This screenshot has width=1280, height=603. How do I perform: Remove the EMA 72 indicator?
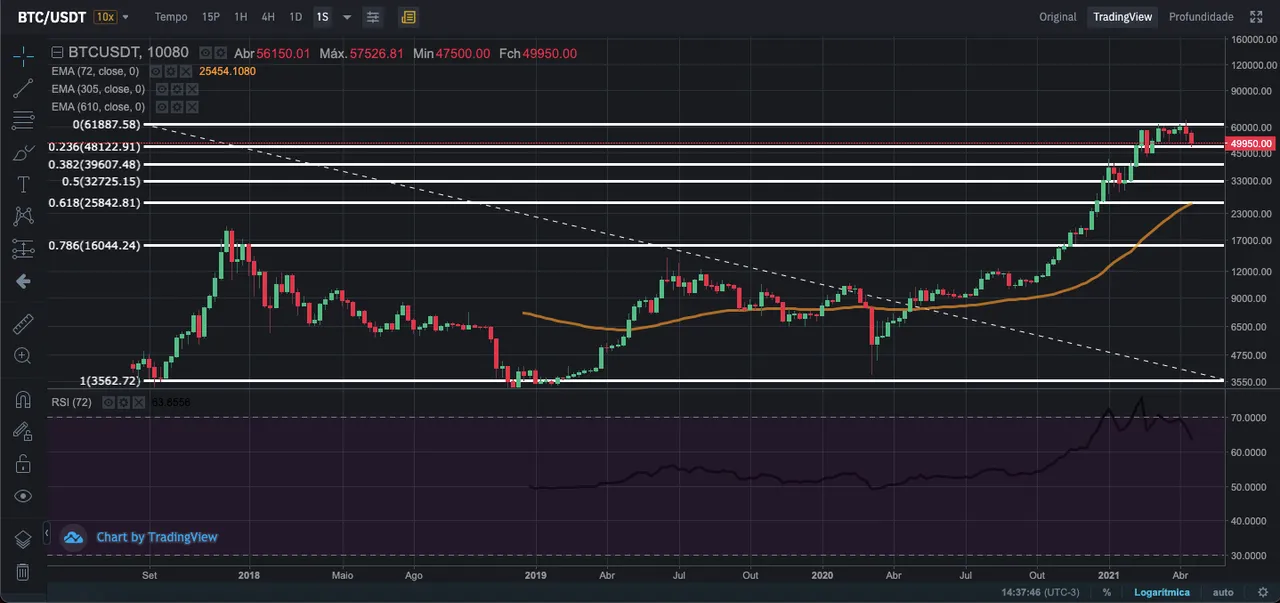coord(186,71)
